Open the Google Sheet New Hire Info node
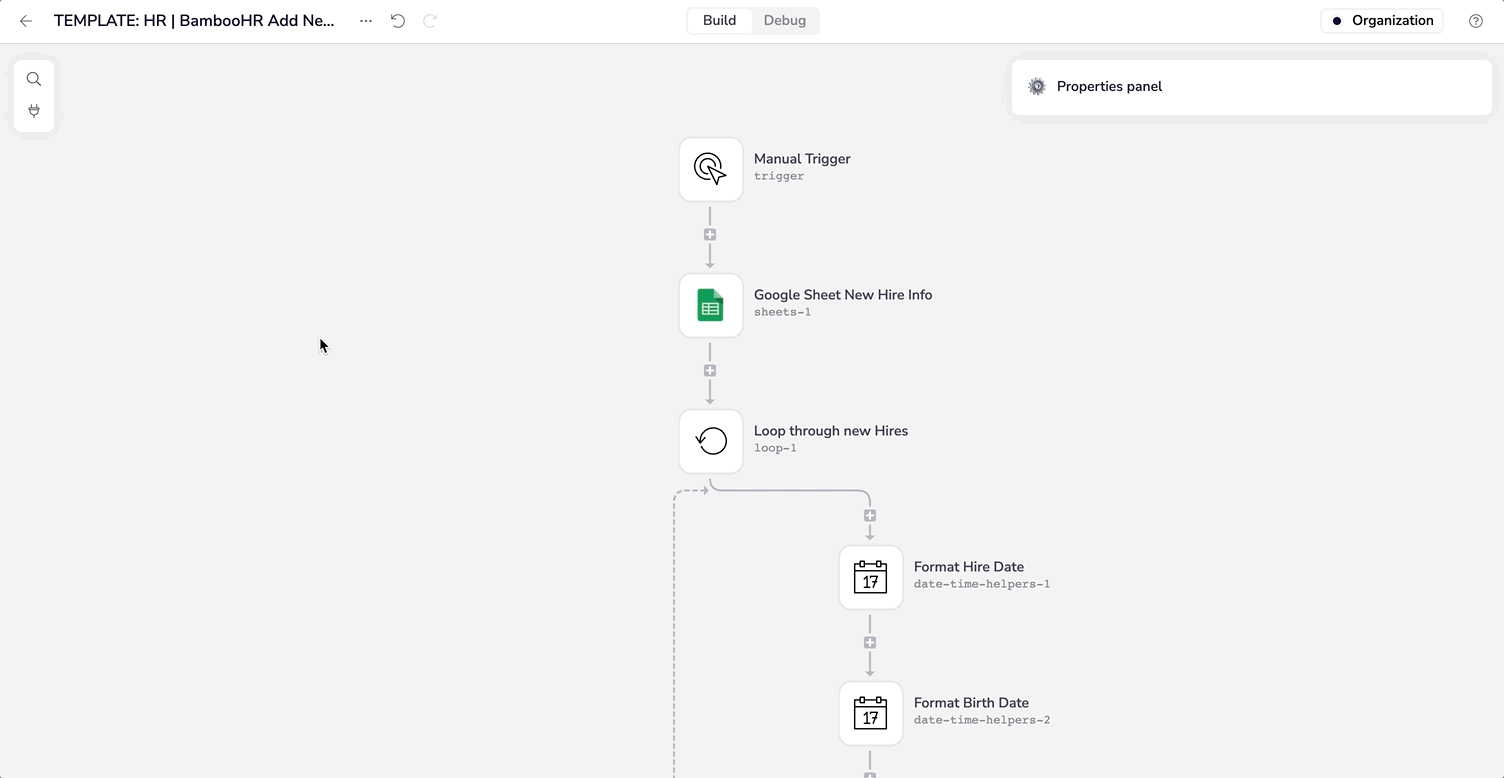The width and height of the screenshot is (1504, 778). (710, 305)
